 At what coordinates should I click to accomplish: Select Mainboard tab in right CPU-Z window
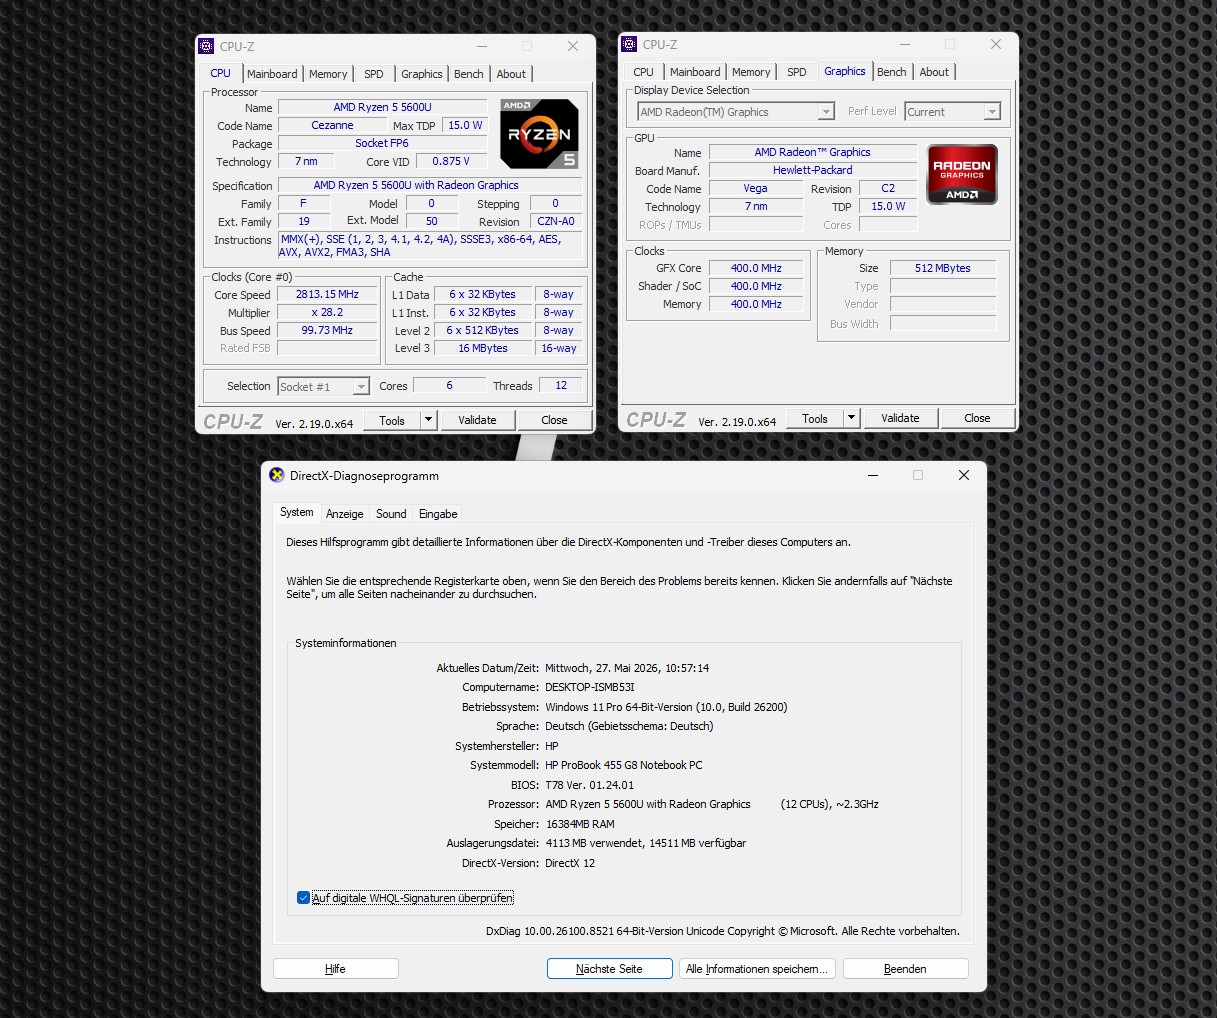point(695,72)
